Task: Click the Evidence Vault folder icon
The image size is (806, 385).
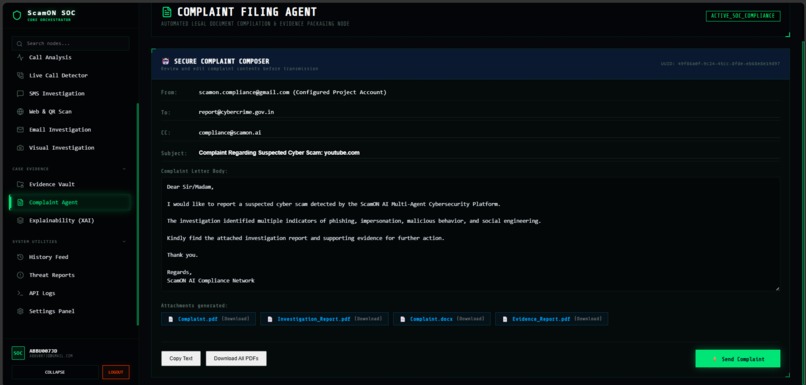Action: pos(20,184)
